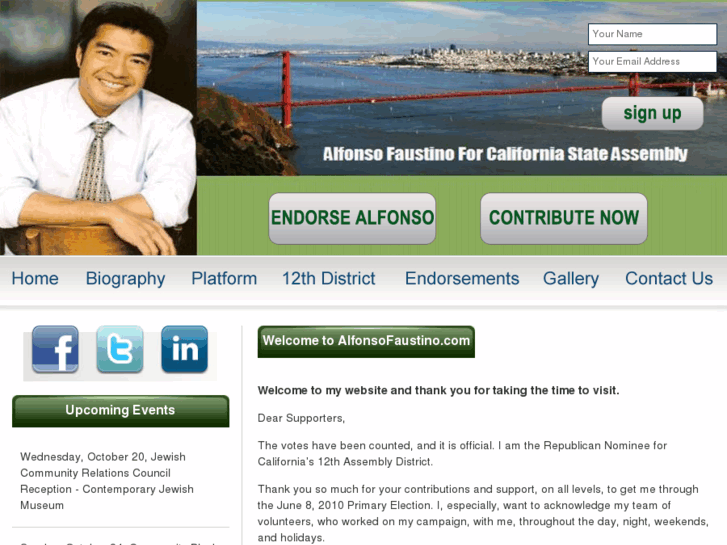Click the sign up button
The height and width of the screenshot is (545, 727).
click(652, 114)
